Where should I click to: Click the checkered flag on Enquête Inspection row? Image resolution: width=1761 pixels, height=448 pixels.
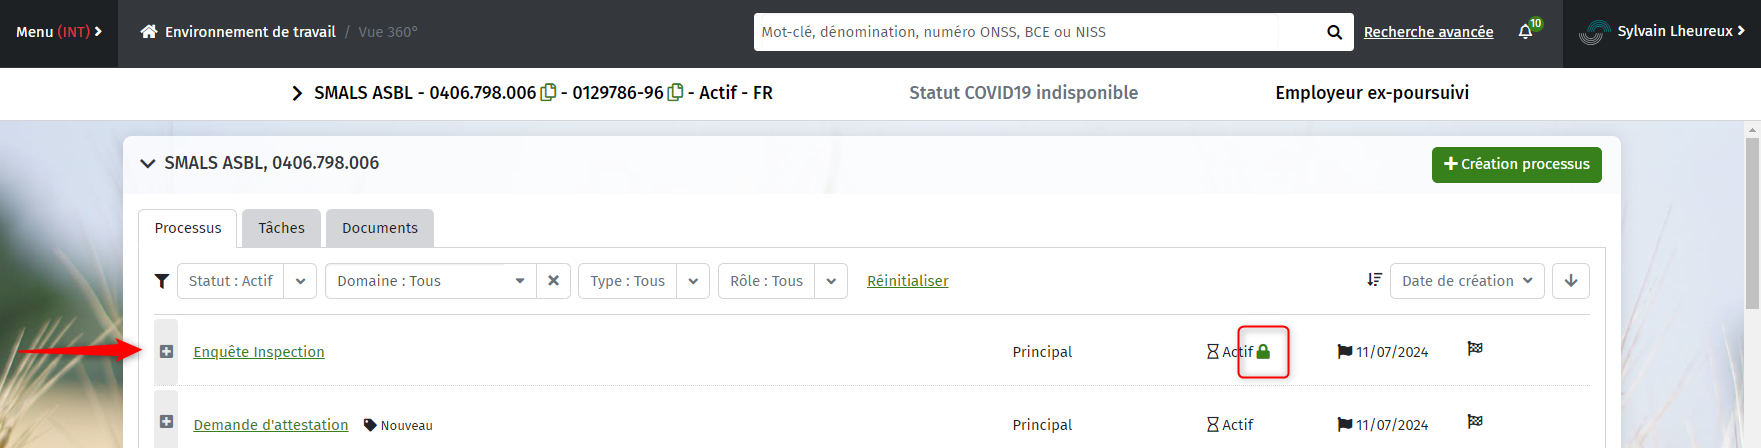pyautogui.click(x=1475, y=348)
